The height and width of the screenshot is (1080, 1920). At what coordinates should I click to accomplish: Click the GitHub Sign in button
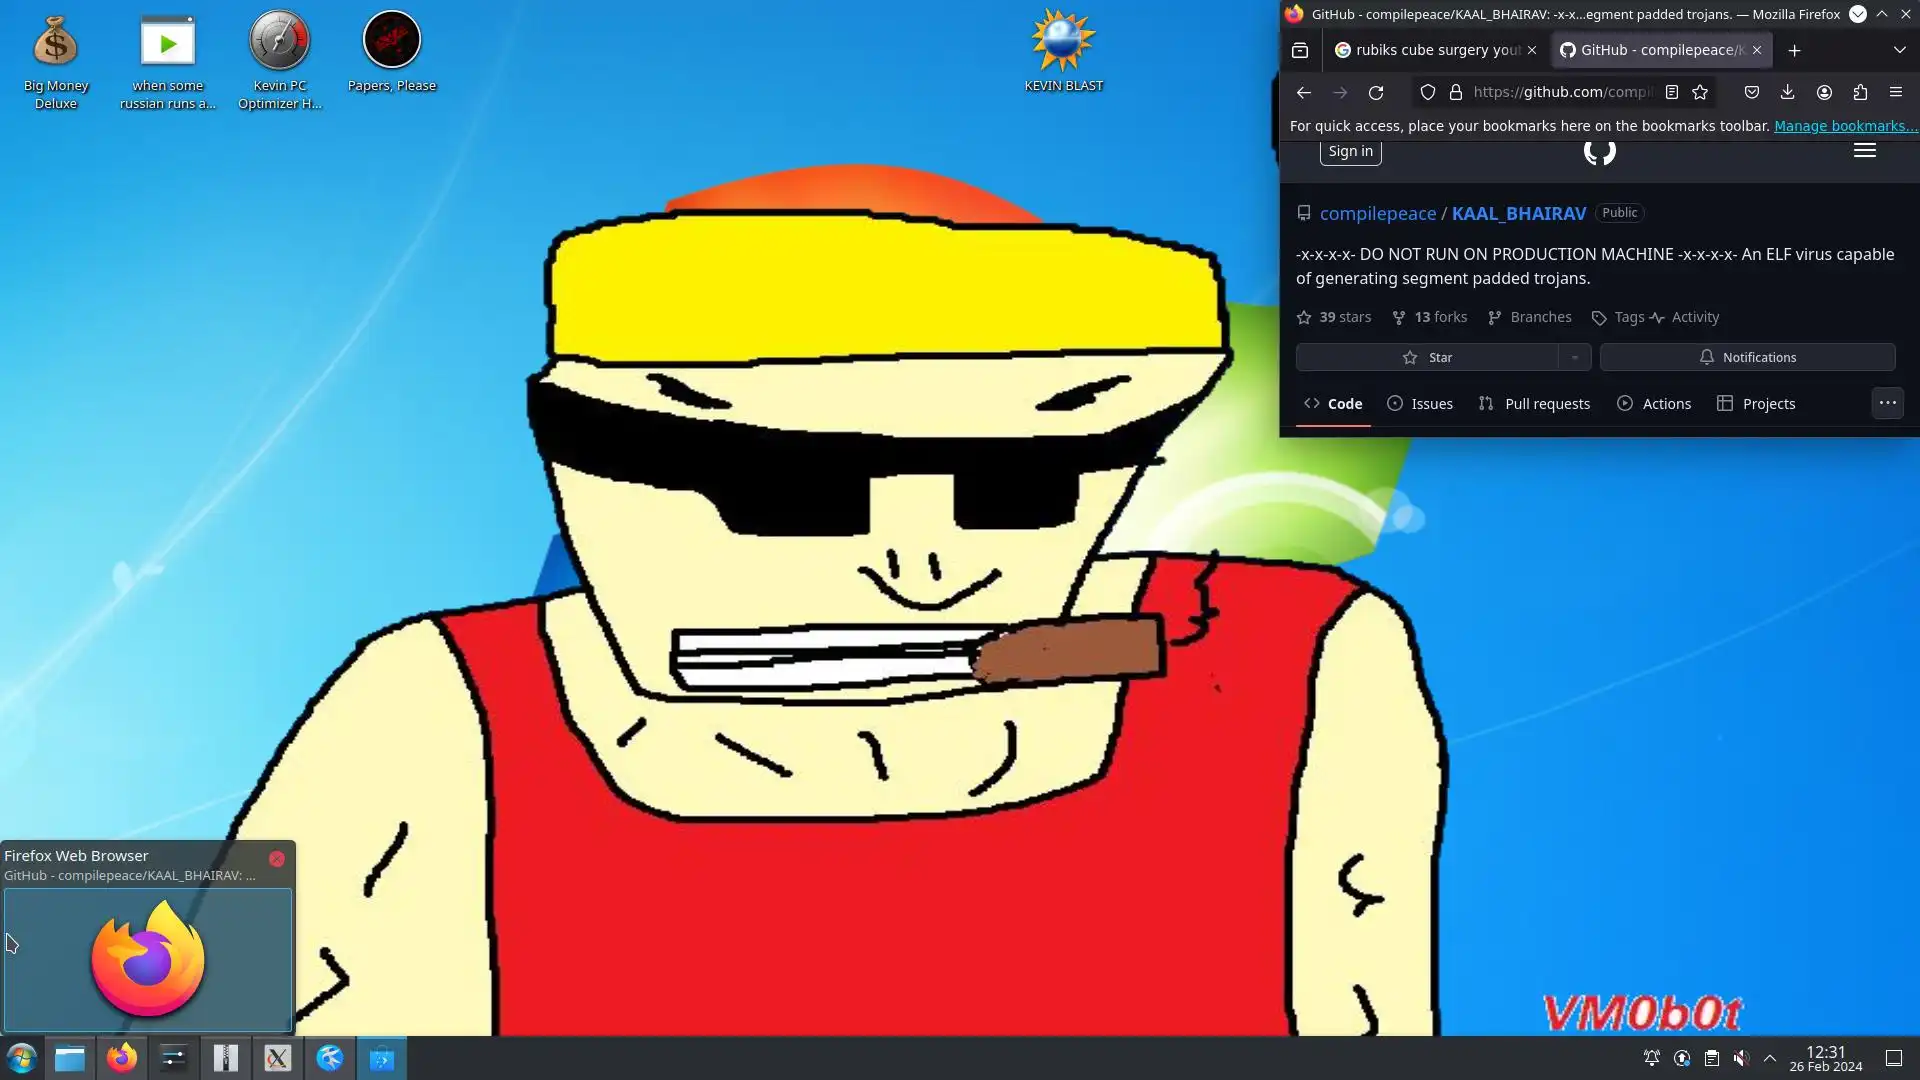[1350, 152]
